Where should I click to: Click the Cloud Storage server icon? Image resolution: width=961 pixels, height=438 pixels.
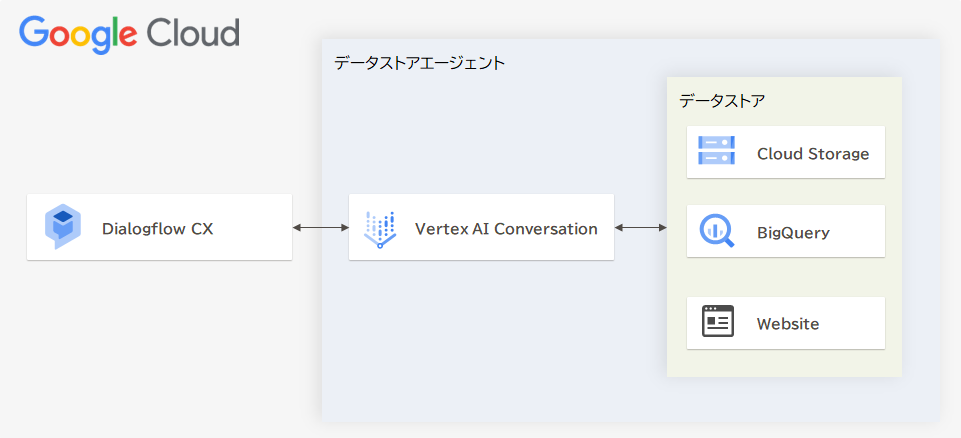click(x=716, y=152)
